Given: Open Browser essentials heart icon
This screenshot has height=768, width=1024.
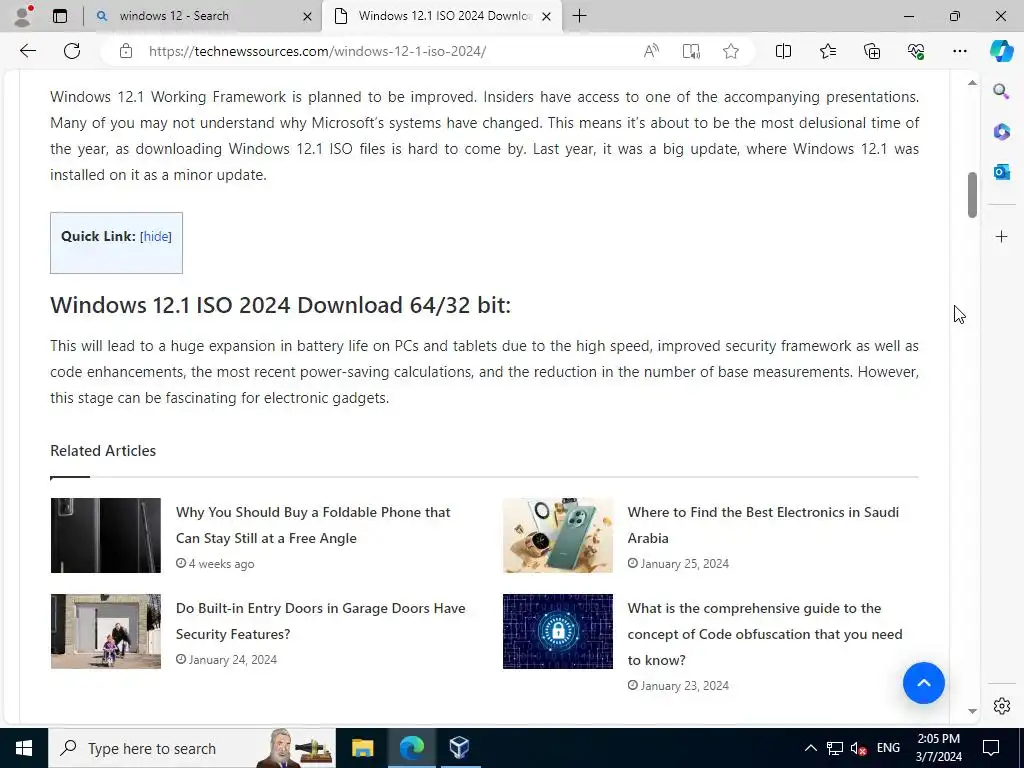Looking at the screenshot, I should (916, 51).
